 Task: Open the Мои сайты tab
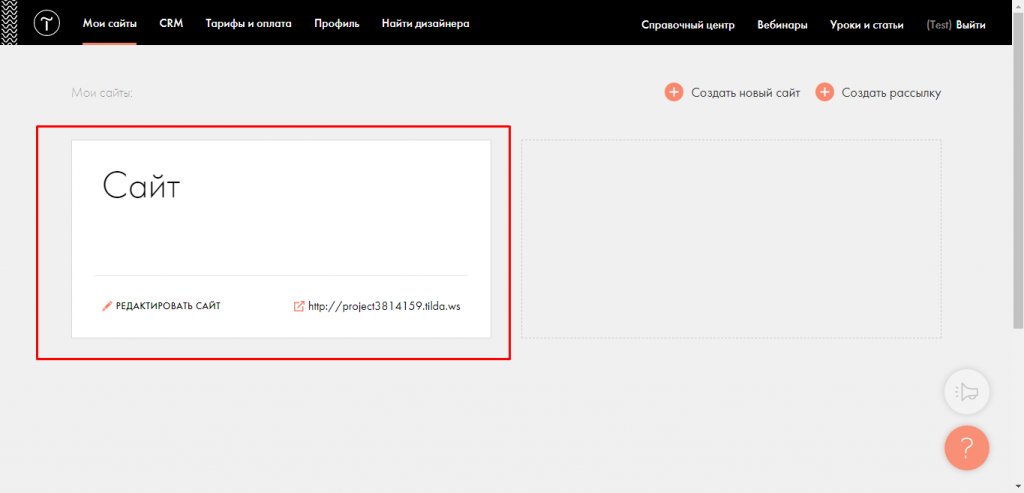pyautogui.click(x=110, y=24)
